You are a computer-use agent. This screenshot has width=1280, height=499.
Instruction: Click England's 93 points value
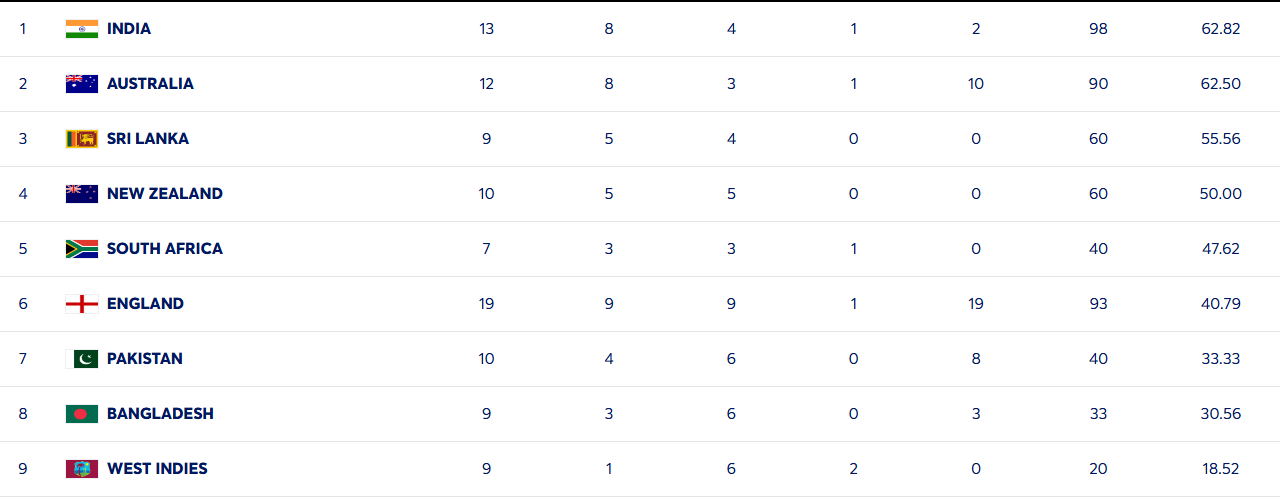click(1098, 304)
